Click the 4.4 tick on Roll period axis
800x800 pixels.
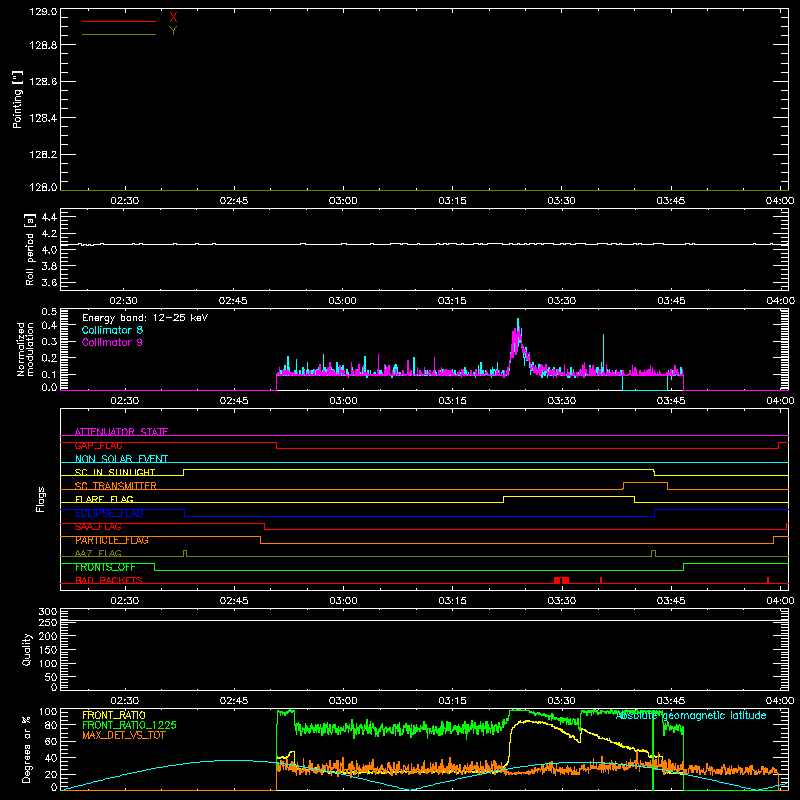[x=49, y=217]
